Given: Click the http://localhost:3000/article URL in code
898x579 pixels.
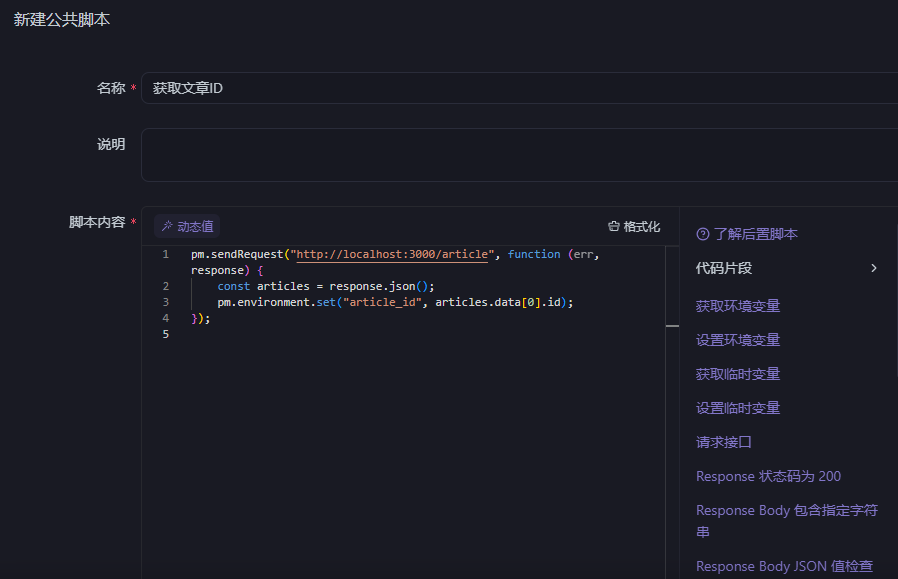Looking at the screenshot, I should click(392, 254).
